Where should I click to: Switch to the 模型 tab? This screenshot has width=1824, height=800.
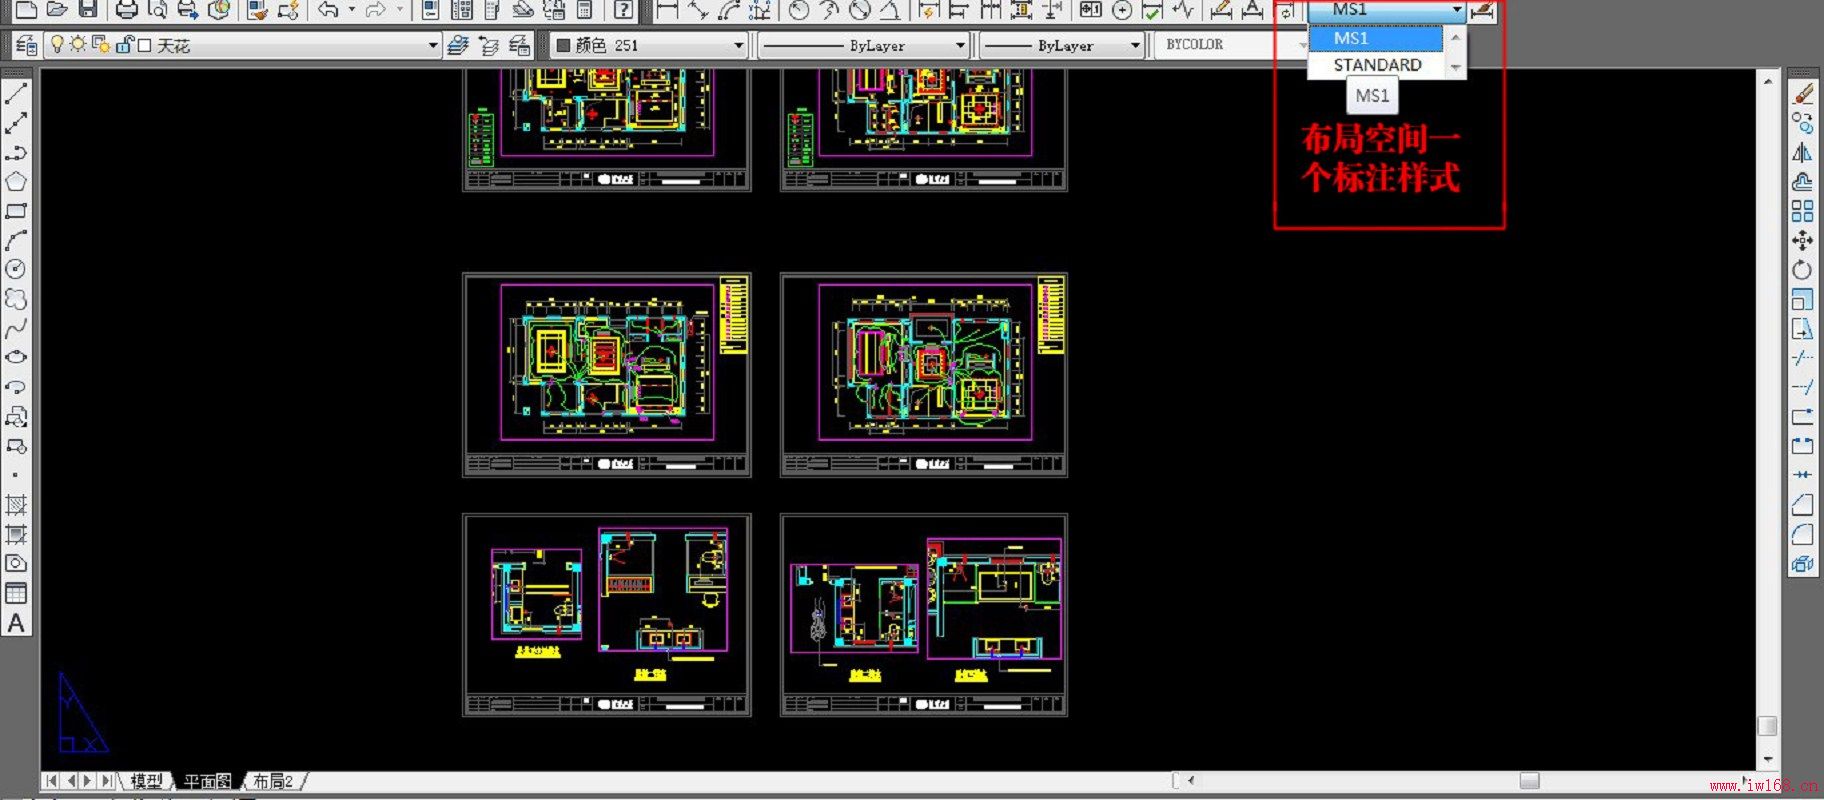coord(146,781)
